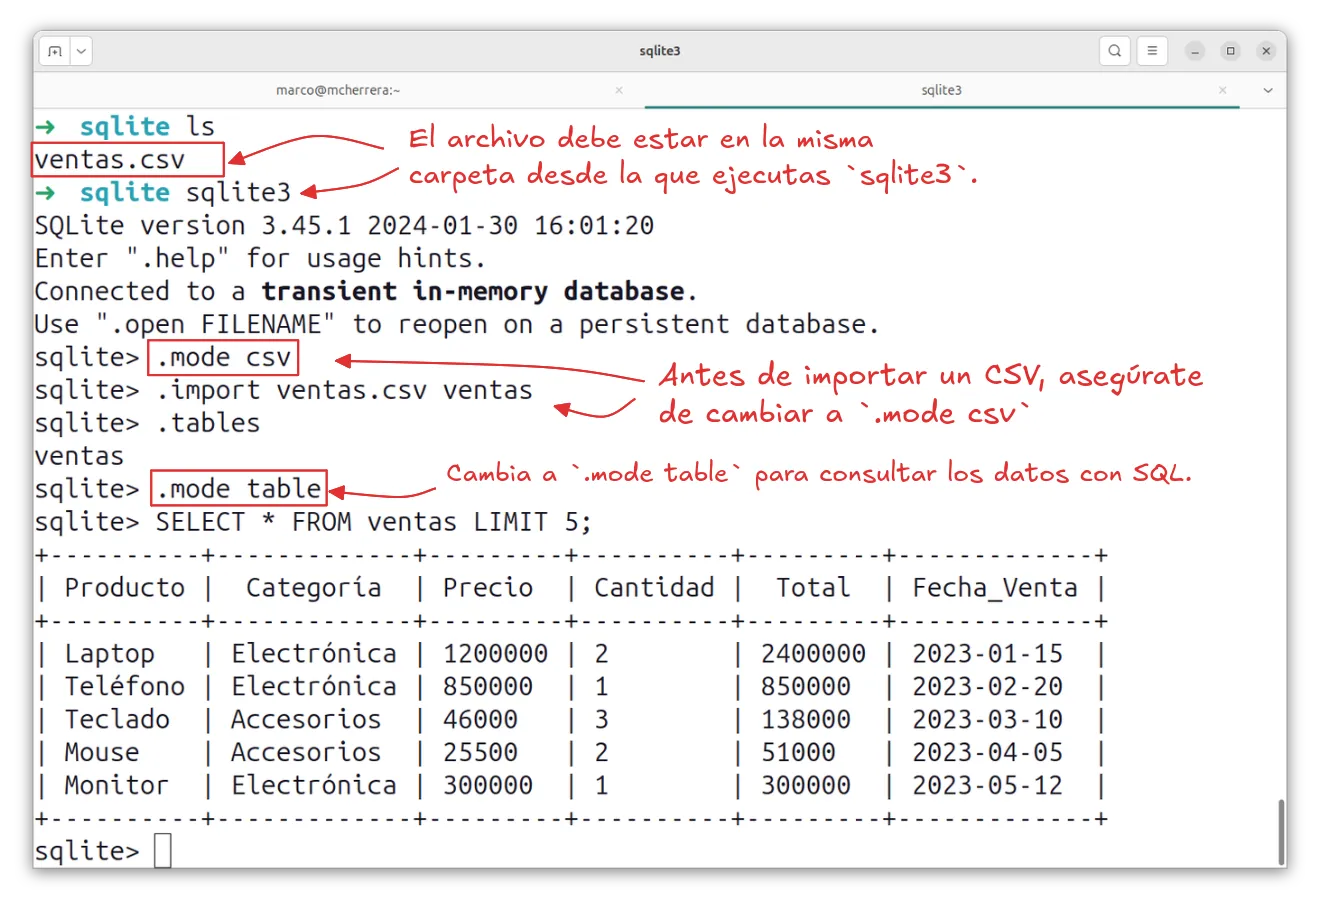The height and width of the screenshot is (903, 1320).
Task: Open the hamburger main menu
Action: (x=1152, y=51)
